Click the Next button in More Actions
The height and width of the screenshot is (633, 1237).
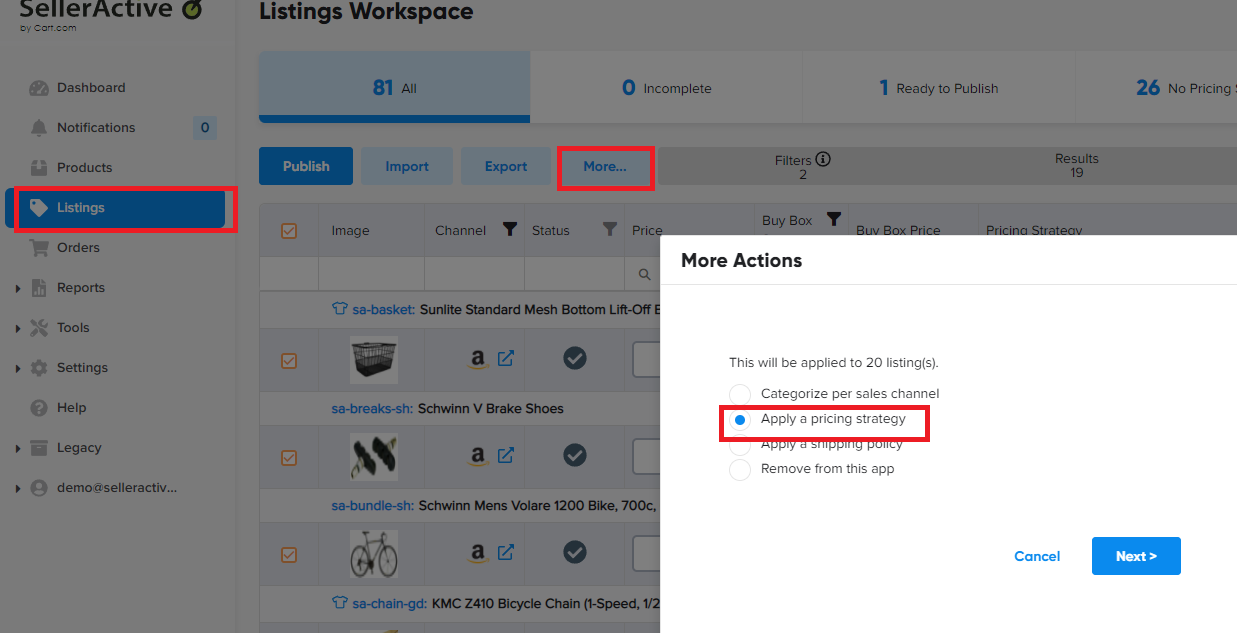(x=1135, y=556)
